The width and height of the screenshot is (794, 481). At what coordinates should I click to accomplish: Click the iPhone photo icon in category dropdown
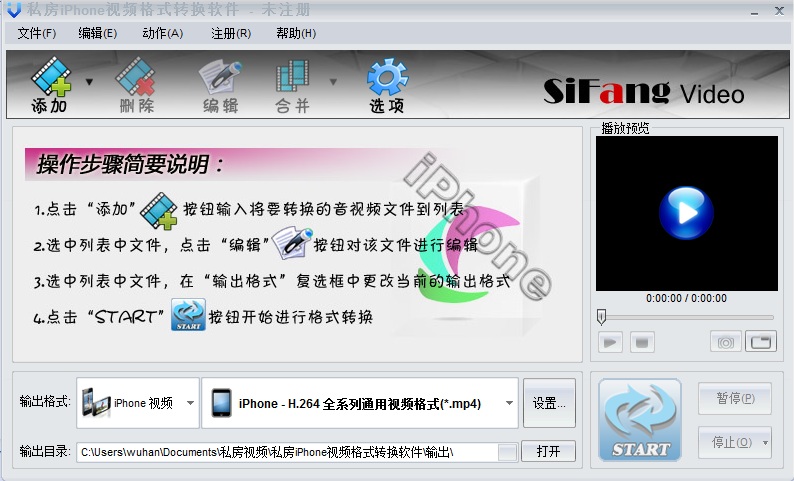pos(96,403)
